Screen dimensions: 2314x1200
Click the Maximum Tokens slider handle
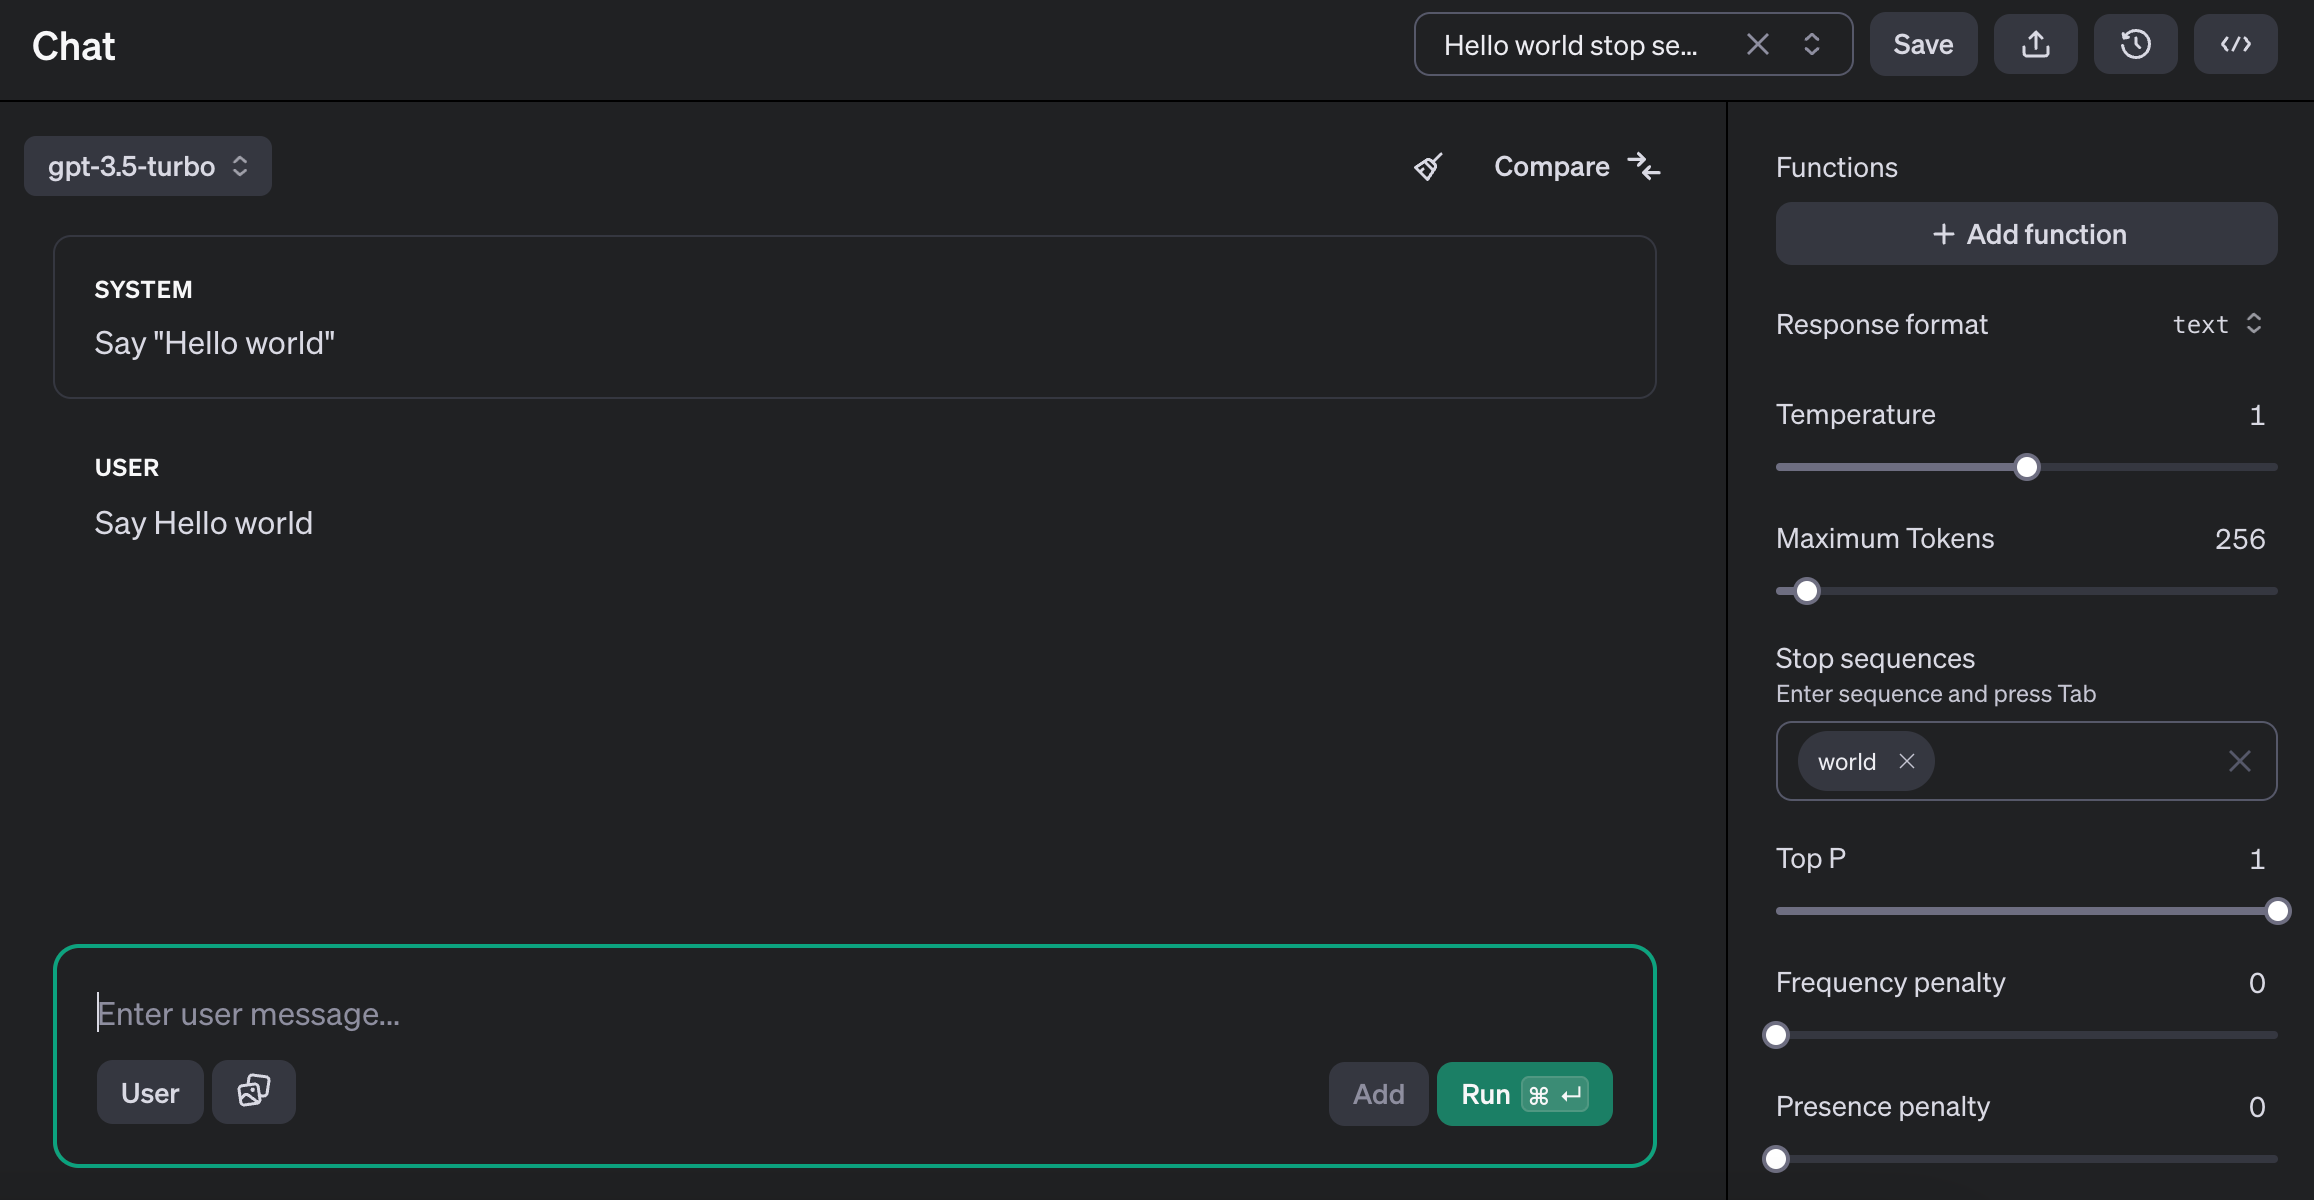click(1806, 591)
